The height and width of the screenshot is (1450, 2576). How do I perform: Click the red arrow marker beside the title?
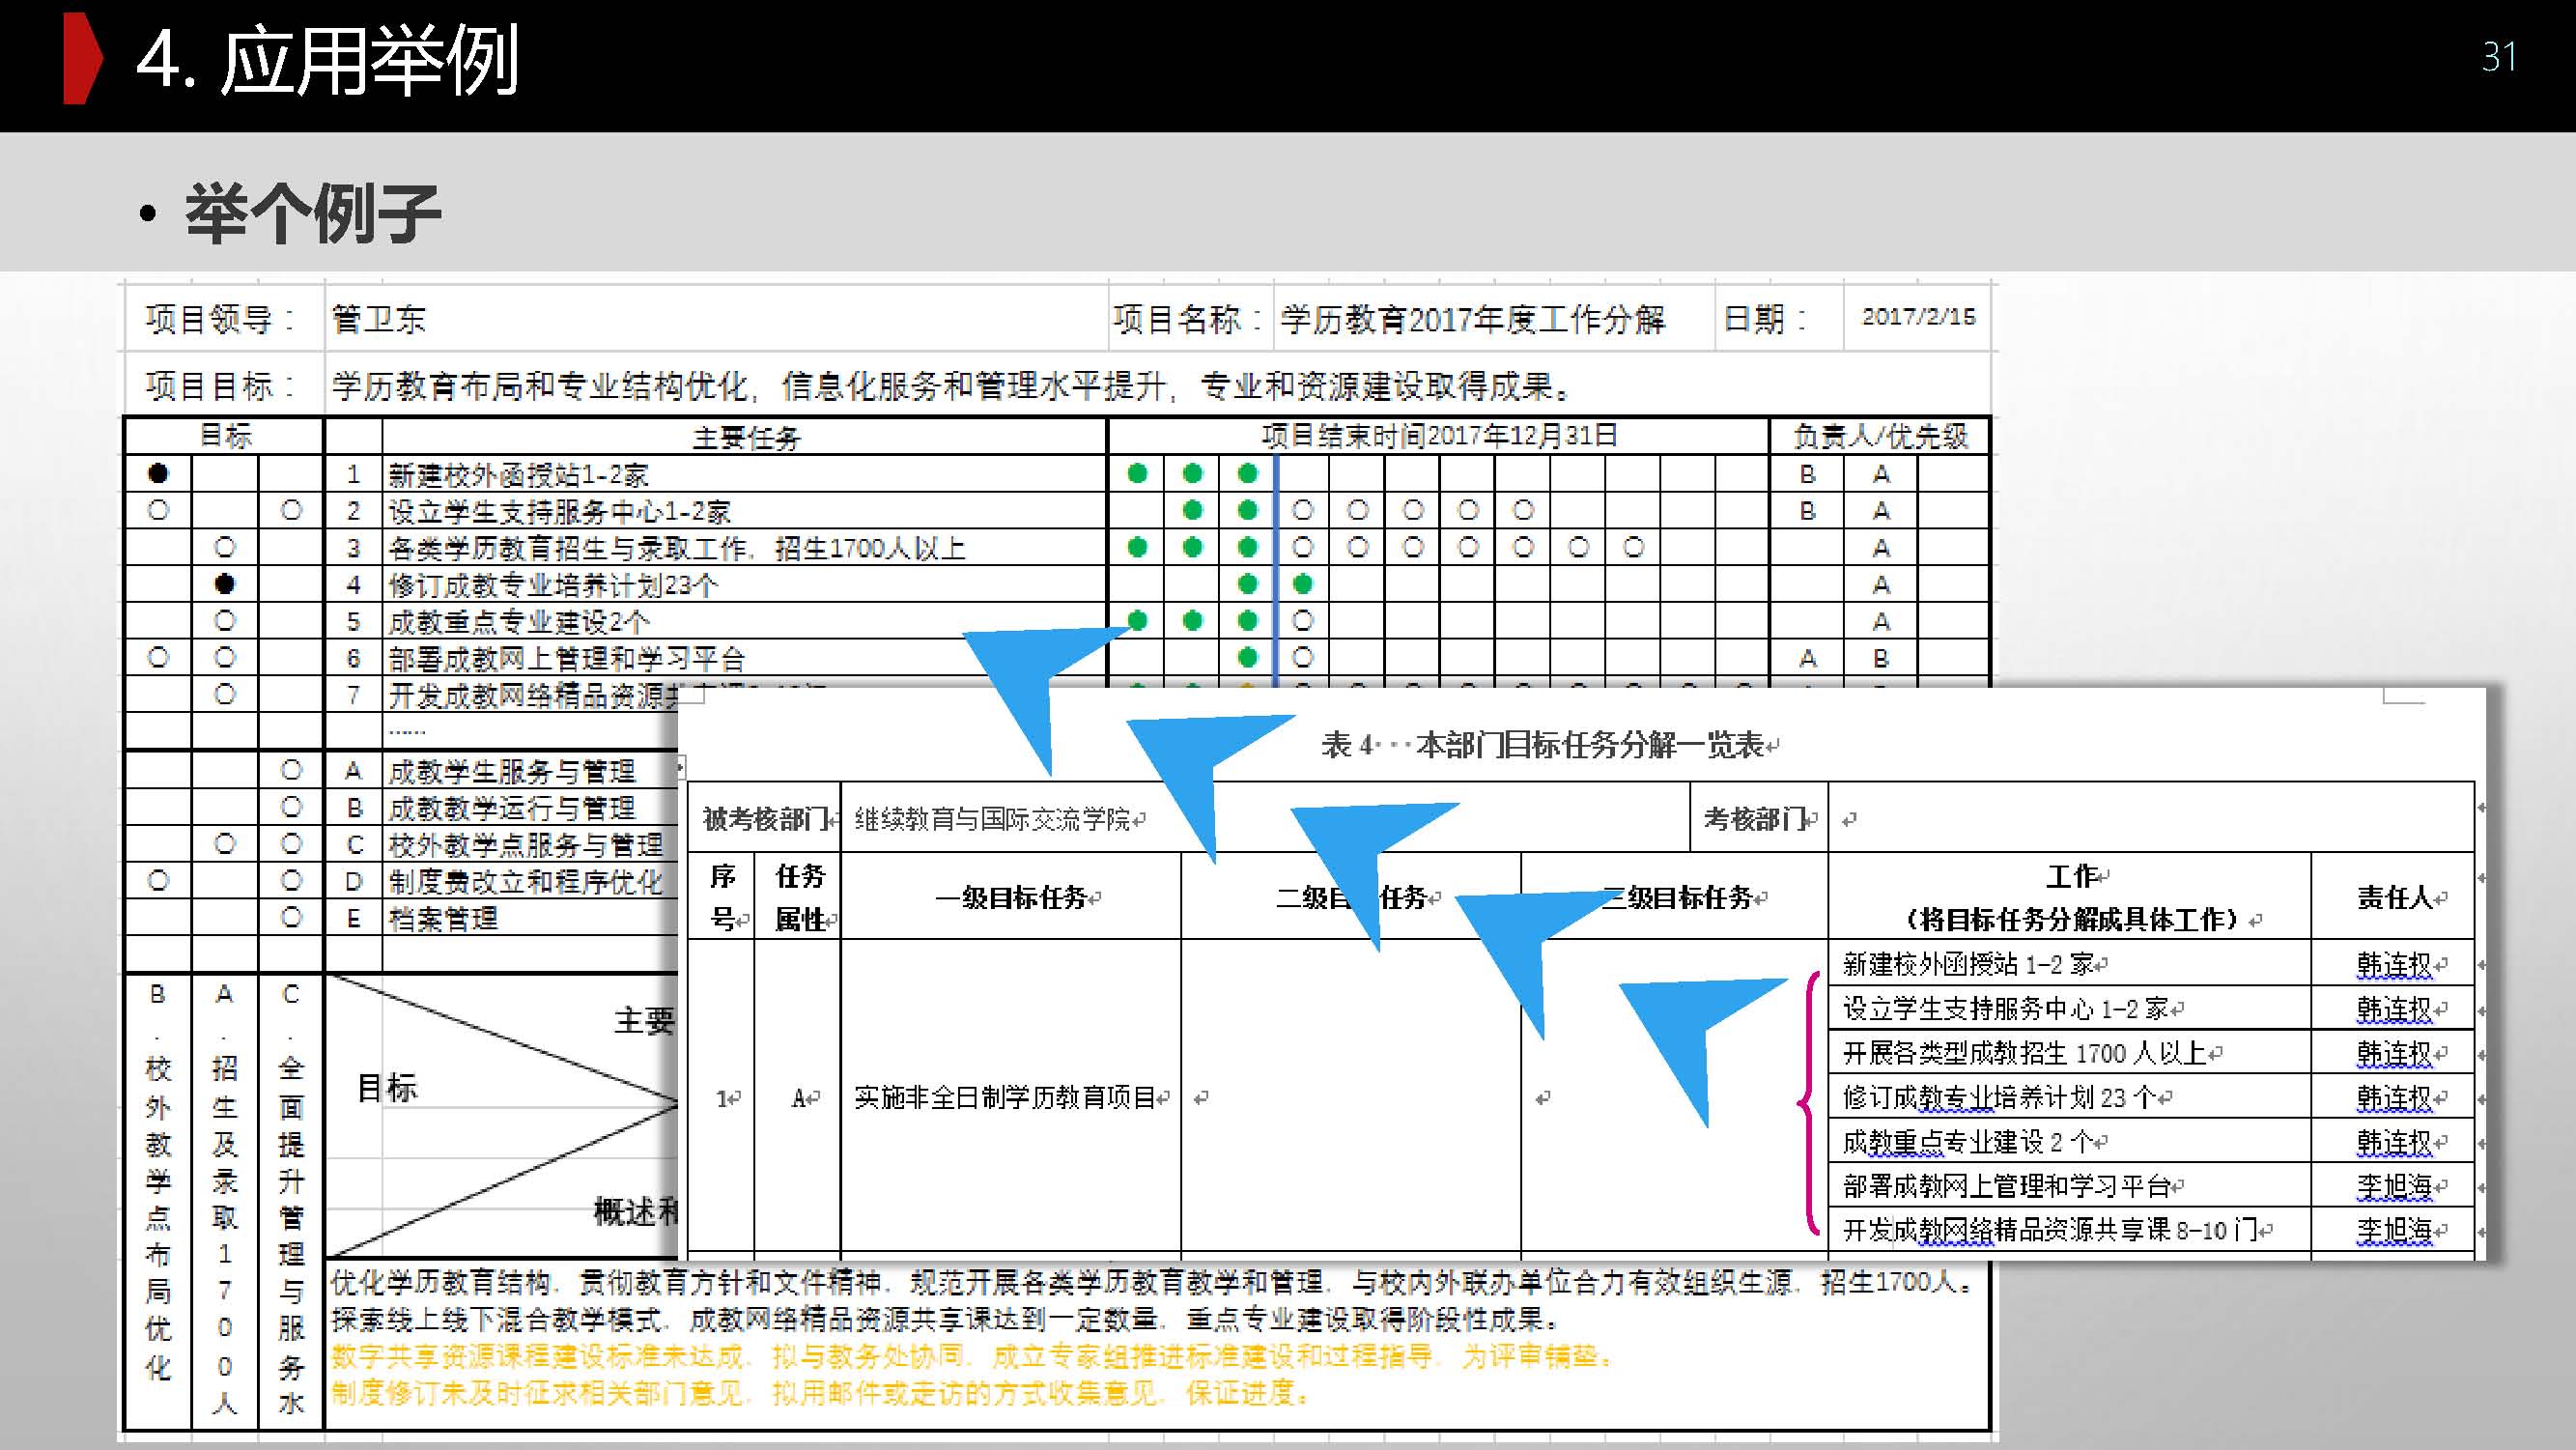click(x=82, y=58)
